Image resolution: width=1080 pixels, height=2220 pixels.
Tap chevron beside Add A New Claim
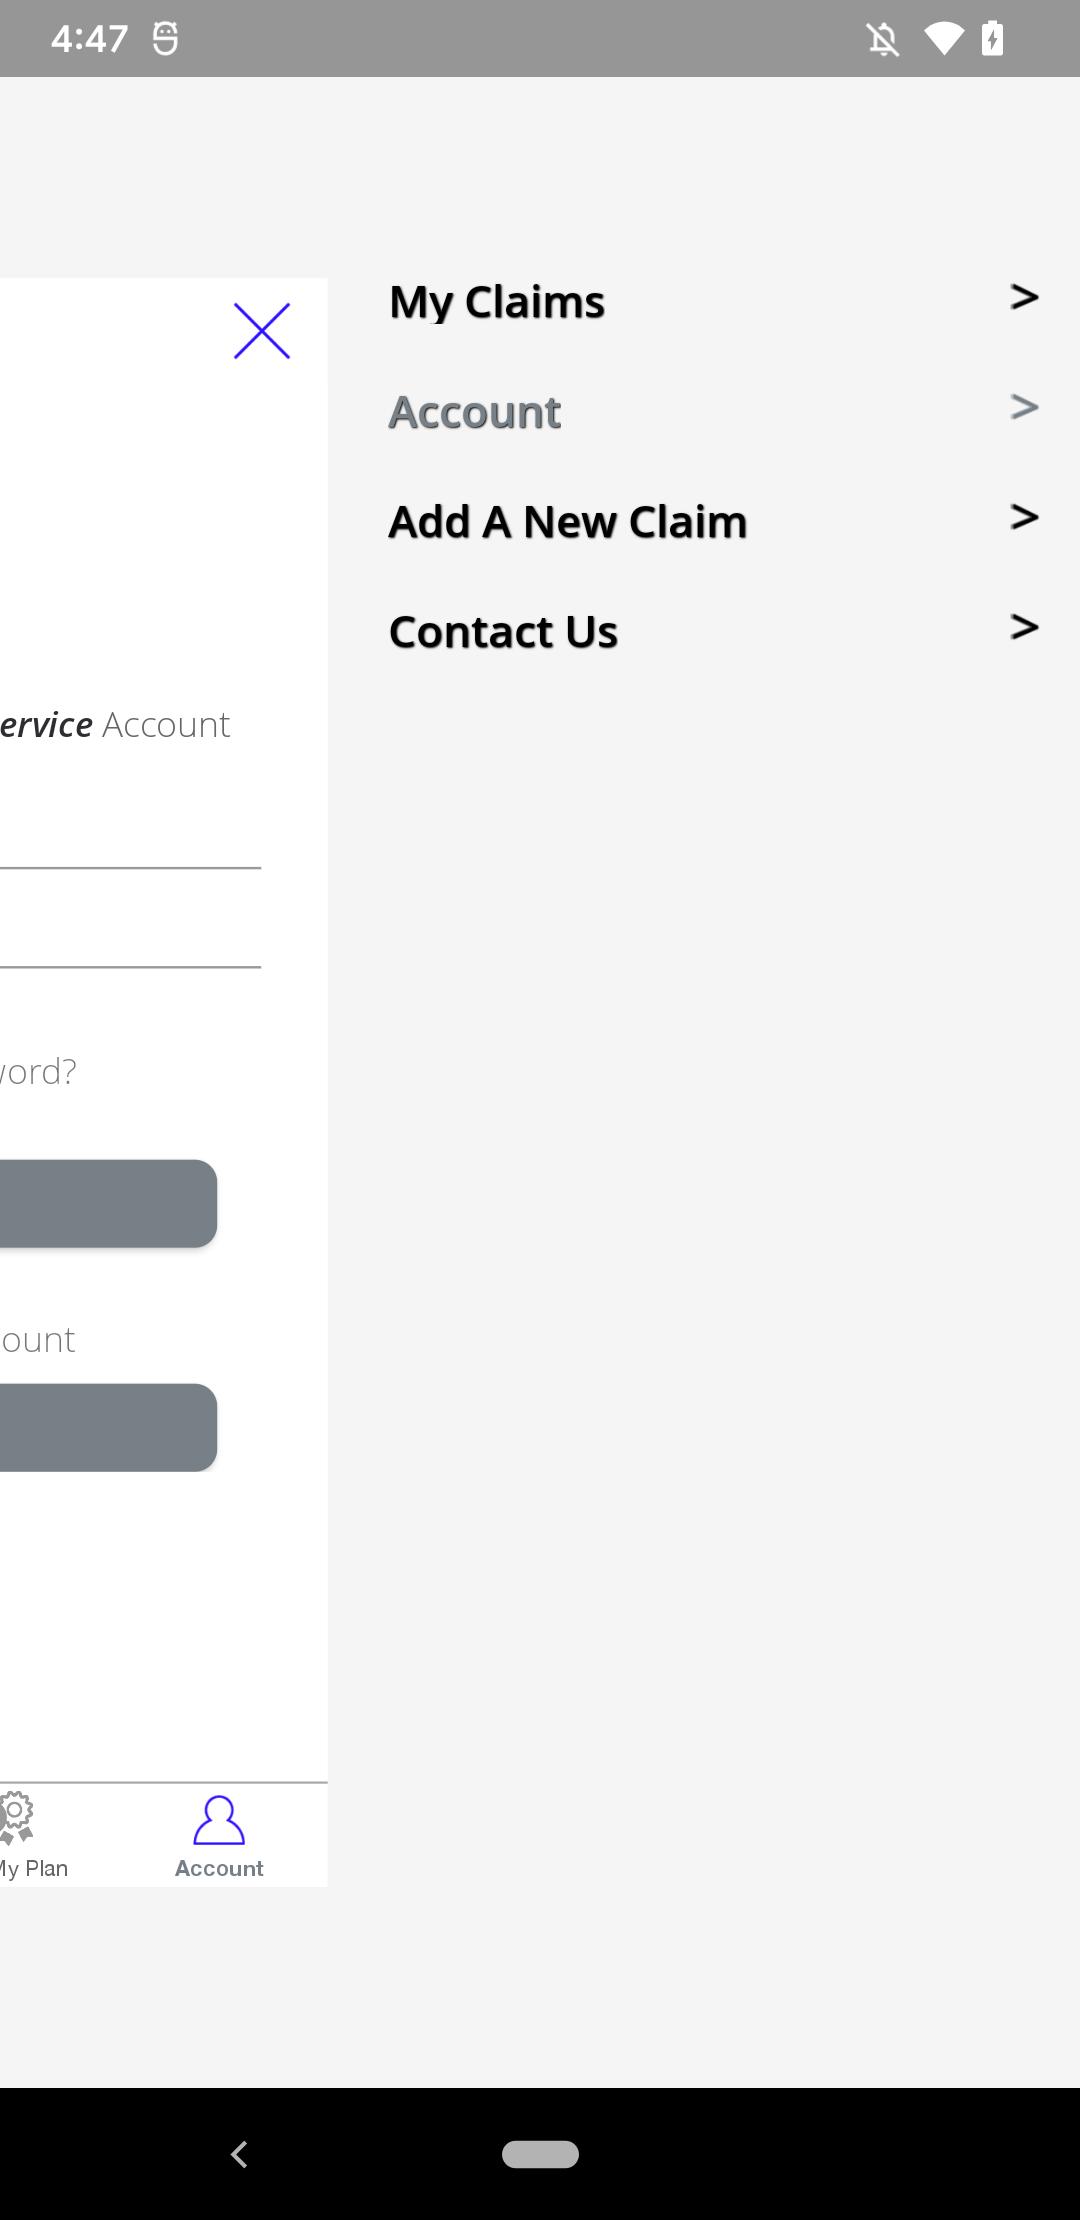pos(1024,517)
